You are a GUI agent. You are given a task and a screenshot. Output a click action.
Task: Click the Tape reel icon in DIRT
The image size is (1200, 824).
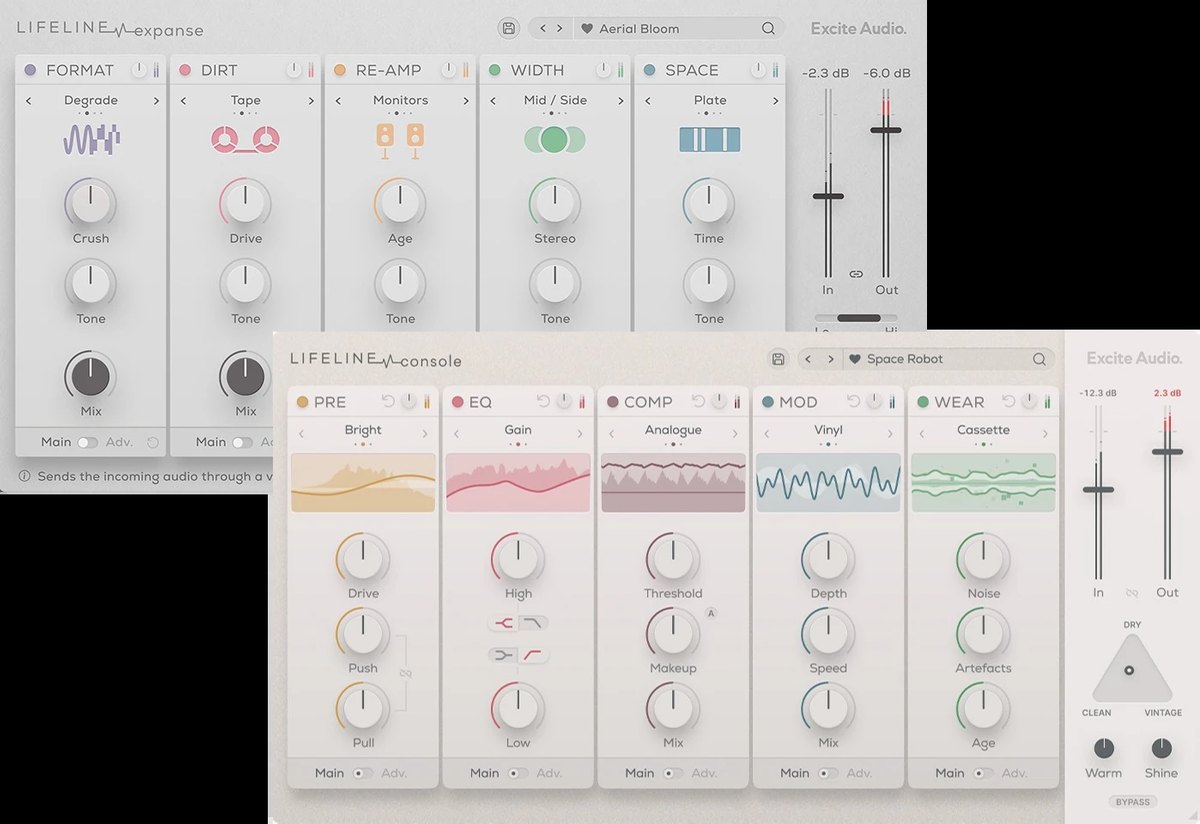[245, 140]
